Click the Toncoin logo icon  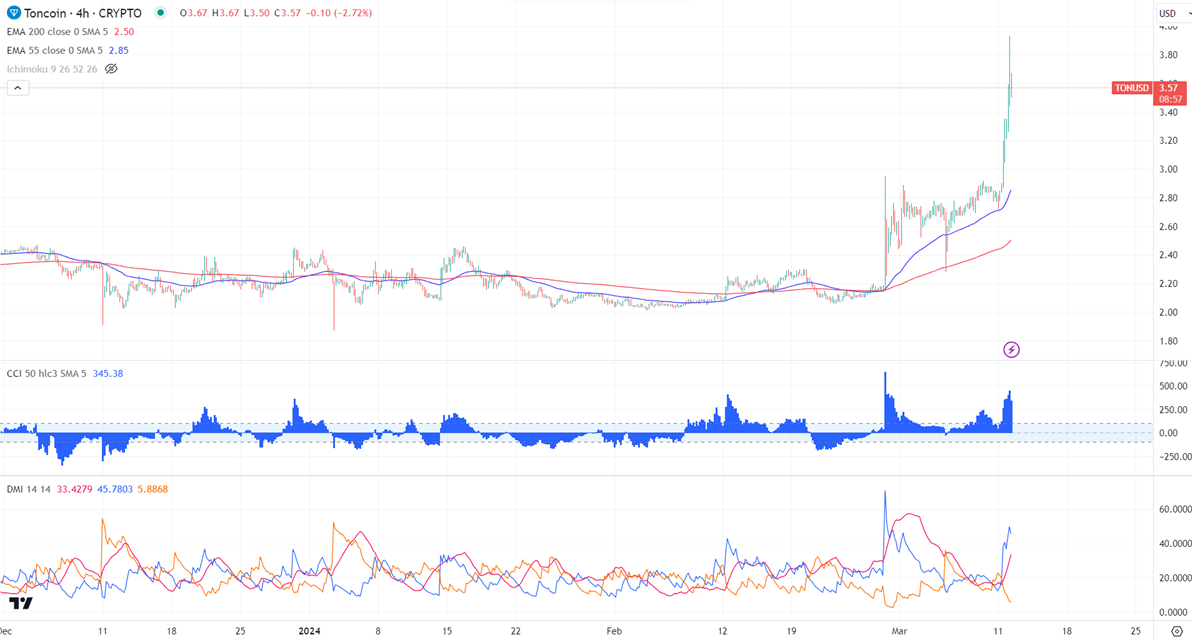pos(13,13)
